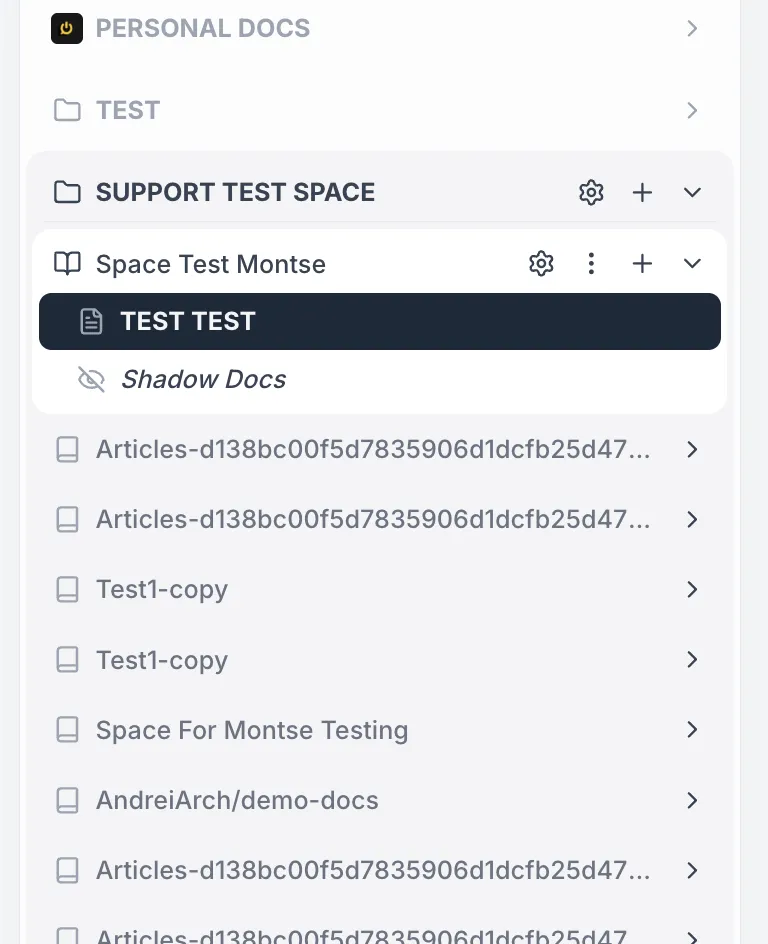Add new item to SUPPORT TEST SPACE

pyautogui.click(x=642, y=193)
